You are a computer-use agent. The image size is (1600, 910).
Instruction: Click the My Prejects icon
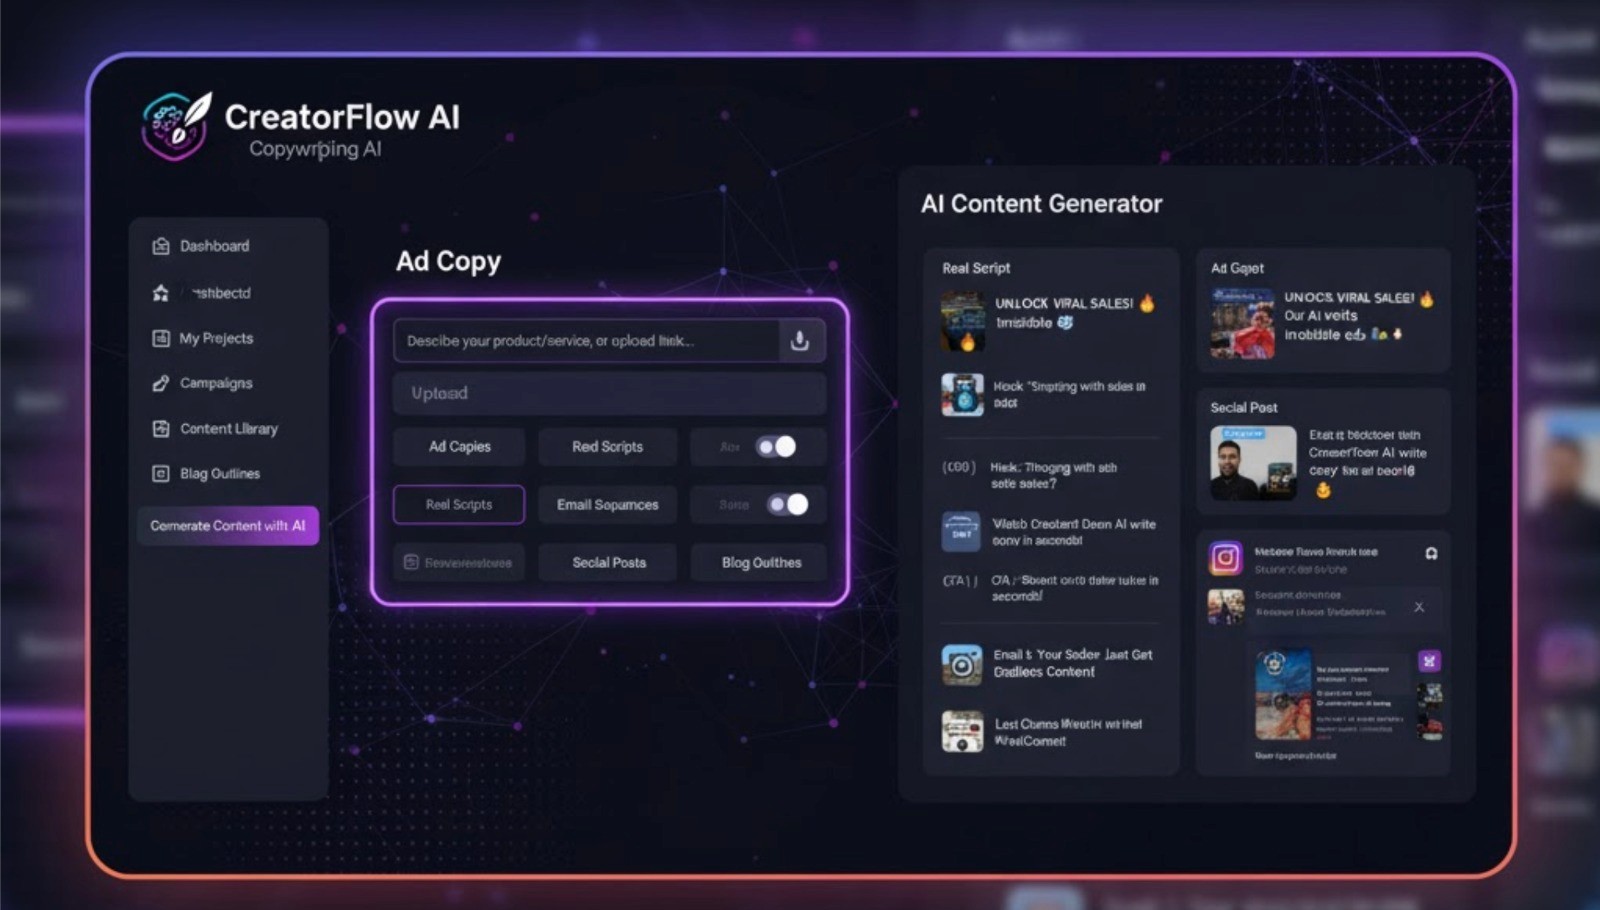(160, 338)
